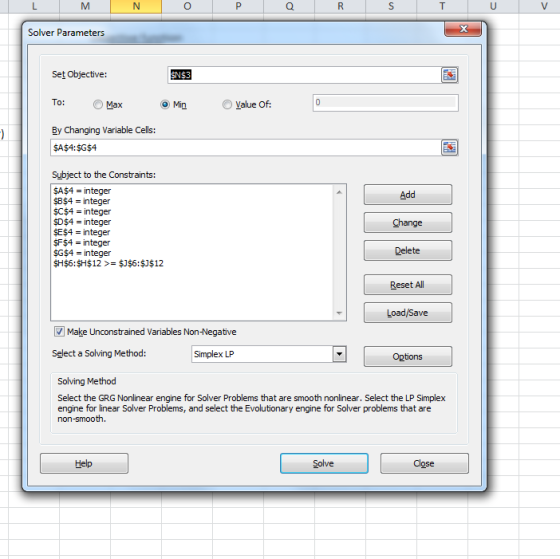
Task: Select column Q header in spreadsheet
Action: pos(289,6)
